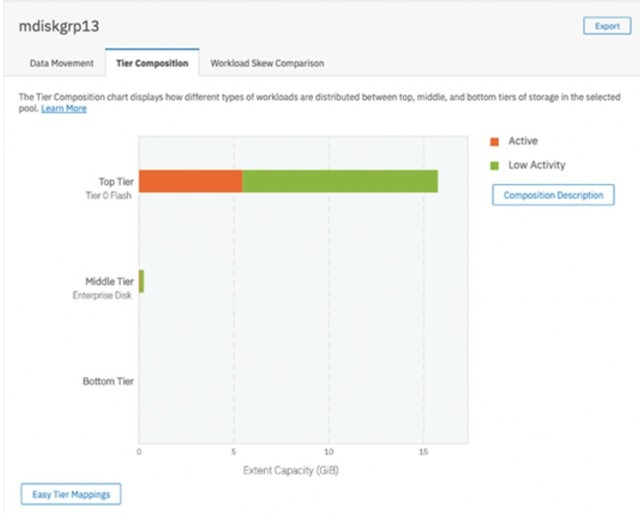The height and width of the screenshot is (516, 640).
Task: Select the Tier Composition tab
Action: click(152, 63)
